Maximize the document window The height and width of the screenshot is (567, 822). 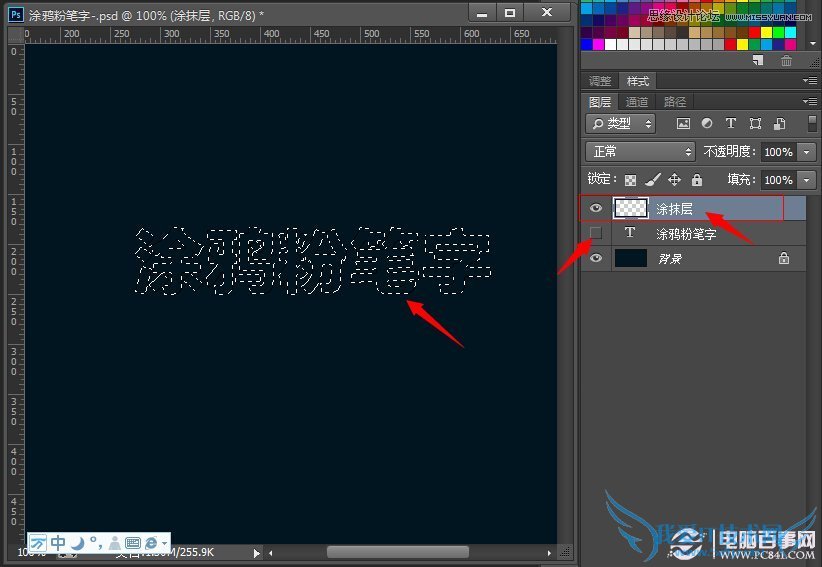tap(510, 13)
